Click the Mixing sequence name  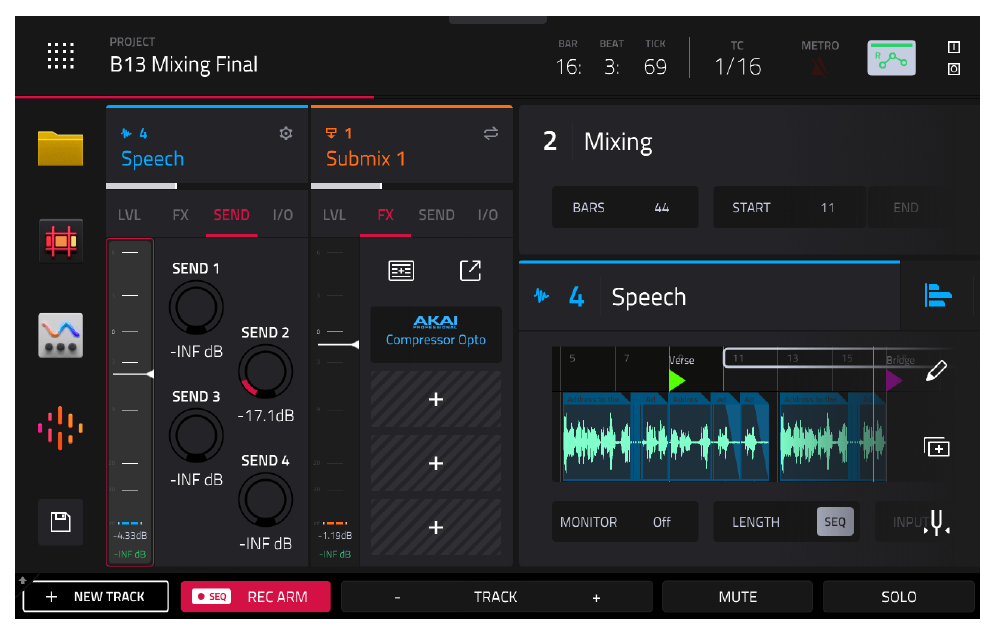pyautogui.click(x=618, y=142)
